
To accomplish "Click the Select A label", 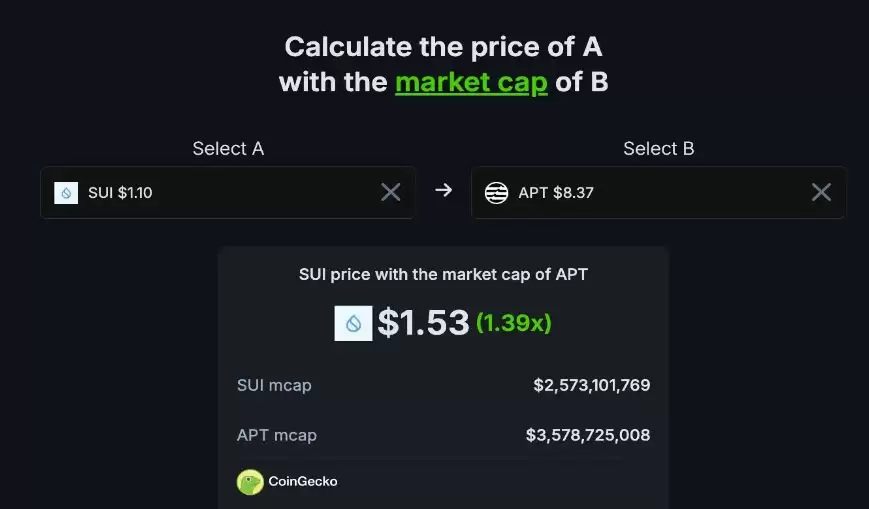I will 228,149.
